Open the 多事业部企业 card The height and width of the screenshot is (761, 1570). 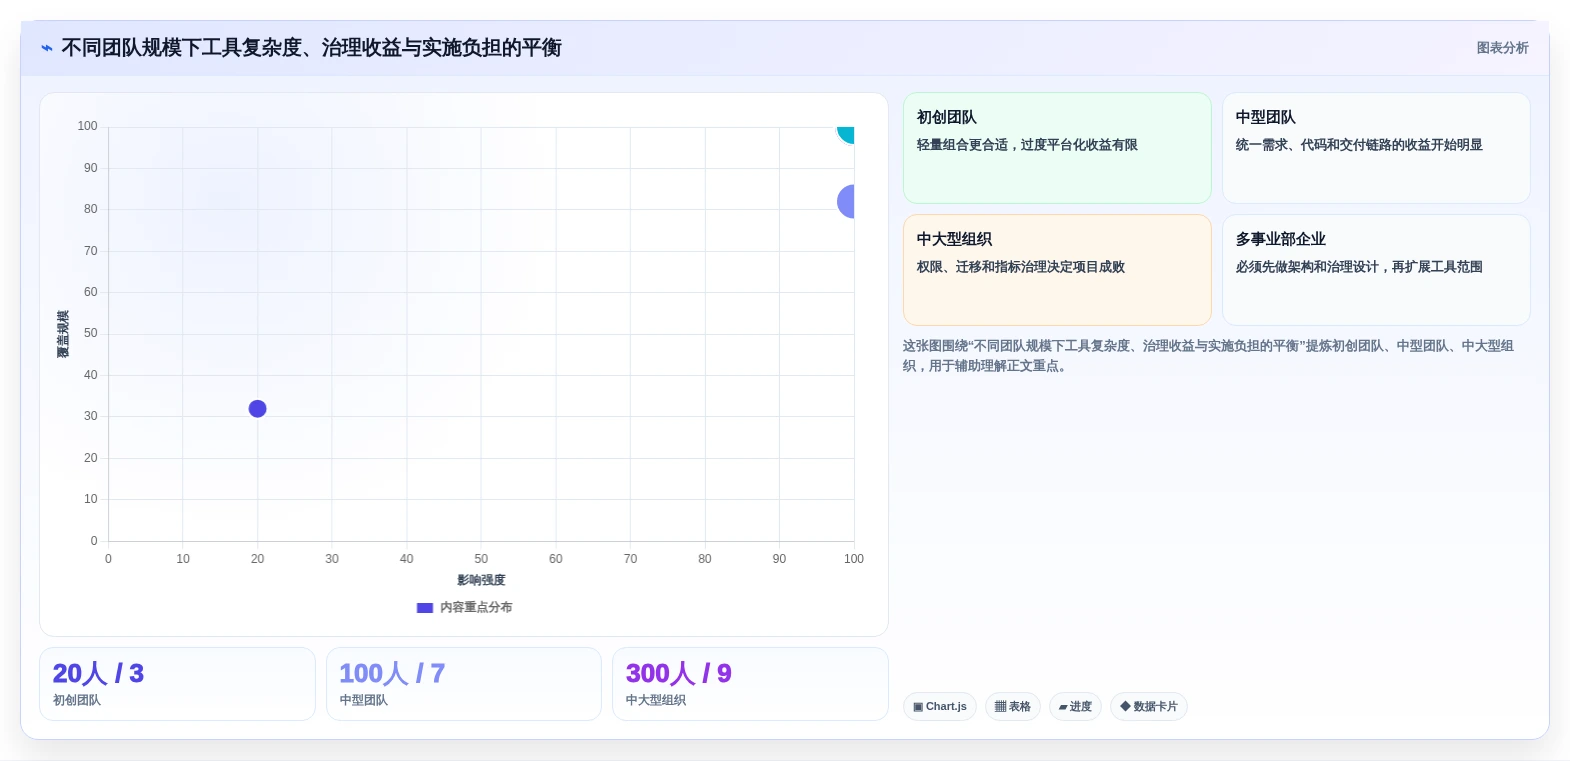coord(1376,270)
